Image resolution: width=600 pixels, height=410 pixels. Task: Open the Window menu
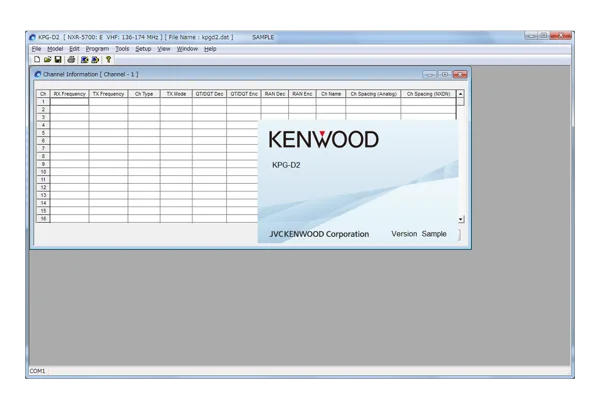(x=187, y=49)
